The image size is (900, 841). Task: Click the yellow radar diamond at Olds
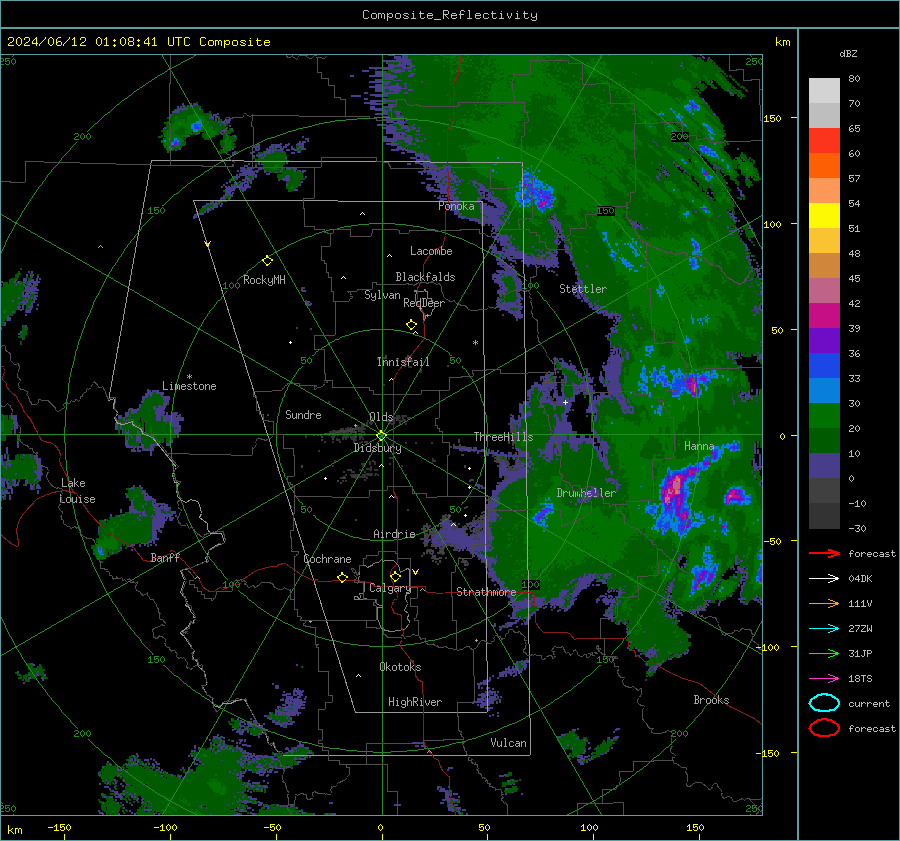381,436
